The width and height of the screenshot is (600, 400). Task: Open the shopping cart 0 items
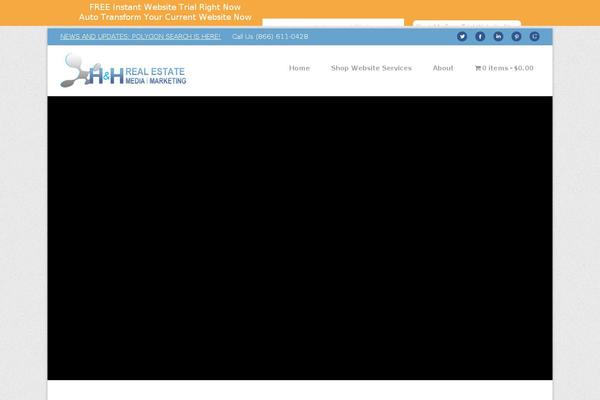coord(504,68)
